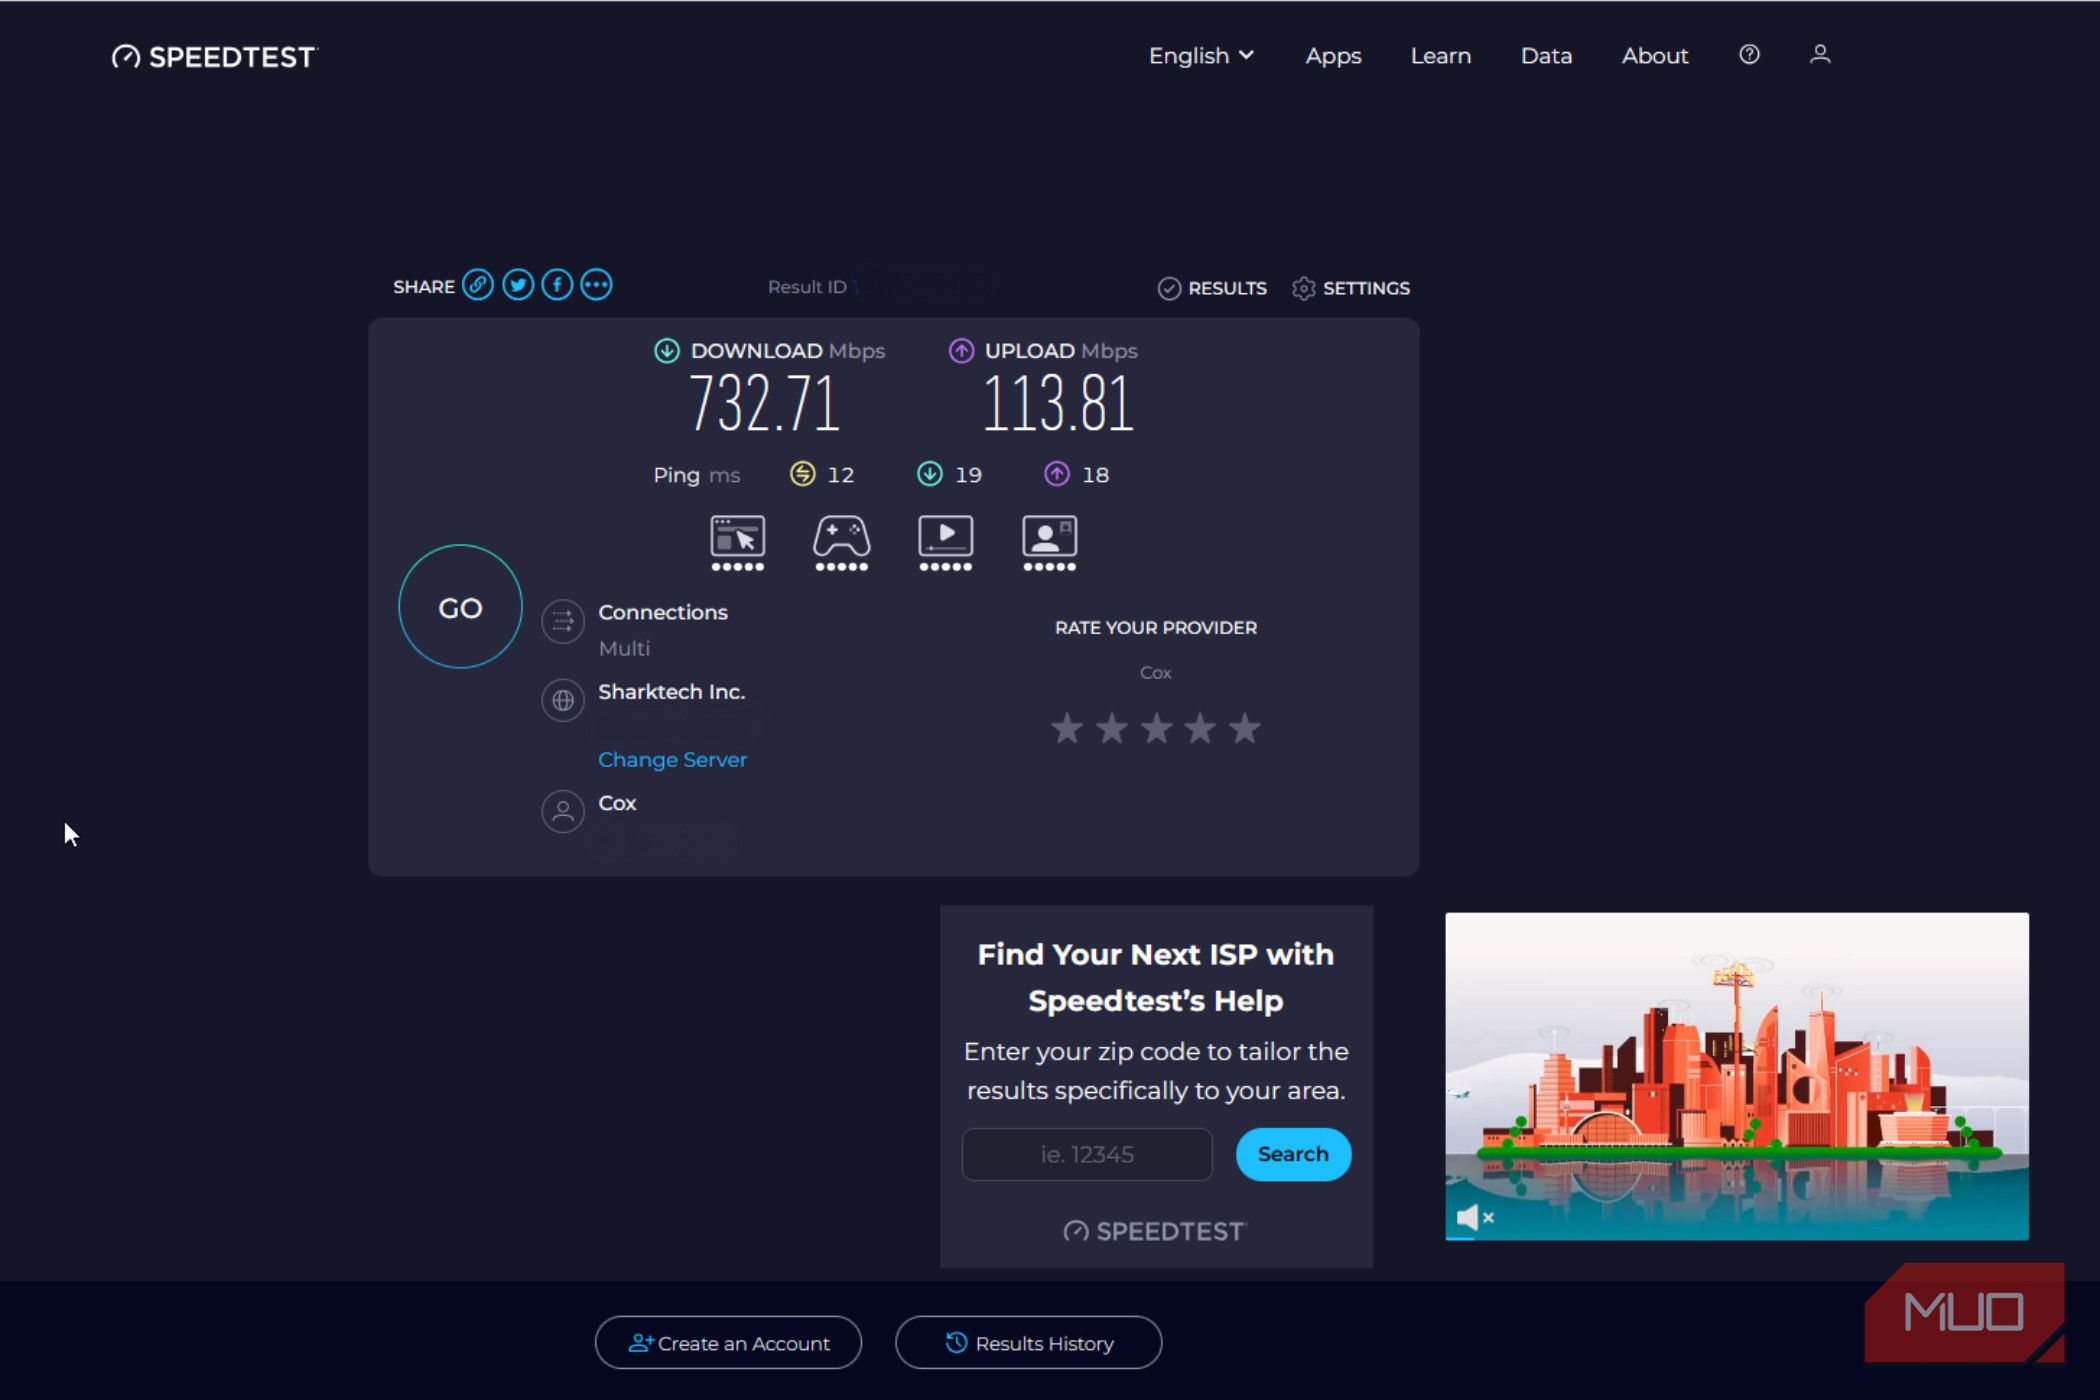Open the Learn menu
This screenshot has height=1400, width=2100.
tap(1440, 56)
